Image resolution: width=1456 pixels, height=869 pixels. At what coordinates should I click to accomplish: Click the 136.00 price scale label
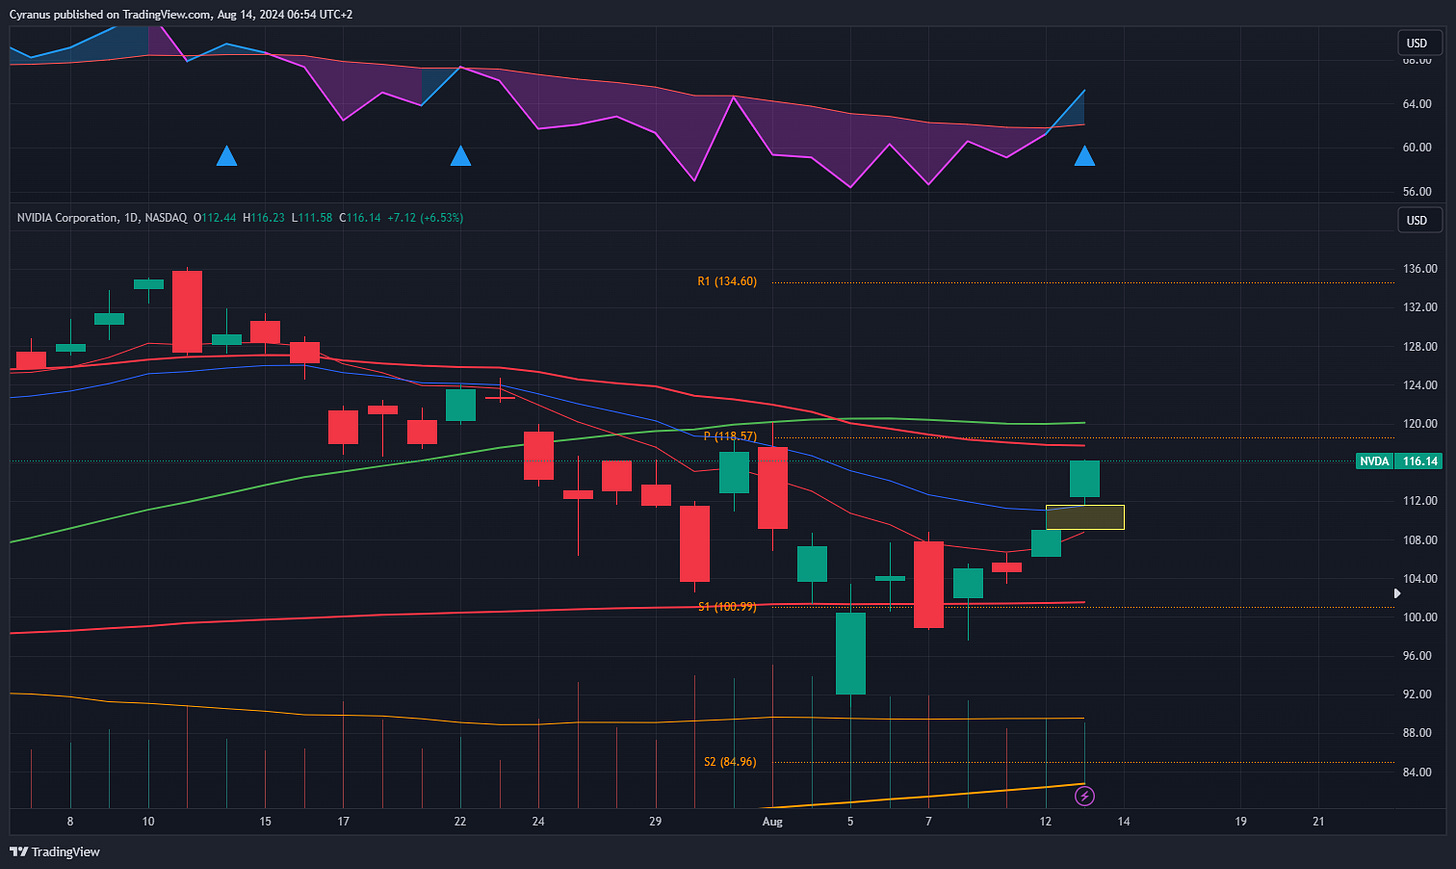tap(1420, 269)
